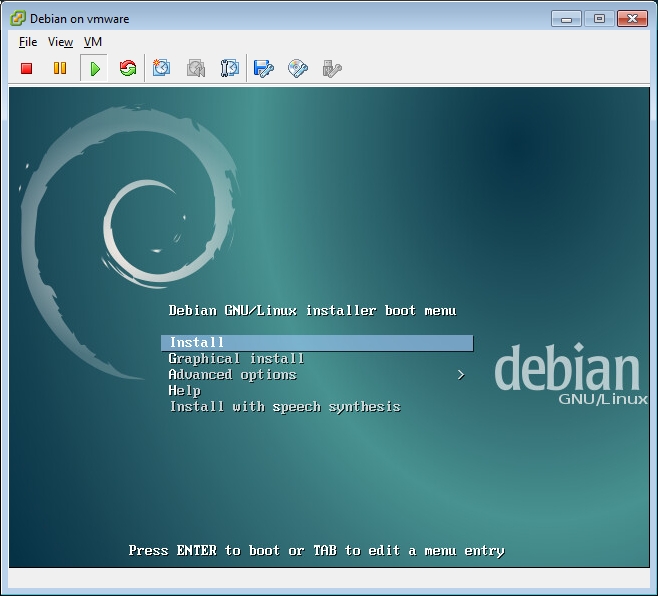
Task: Click the floppy drive connection icon
Action: click(x=264, y=68)
